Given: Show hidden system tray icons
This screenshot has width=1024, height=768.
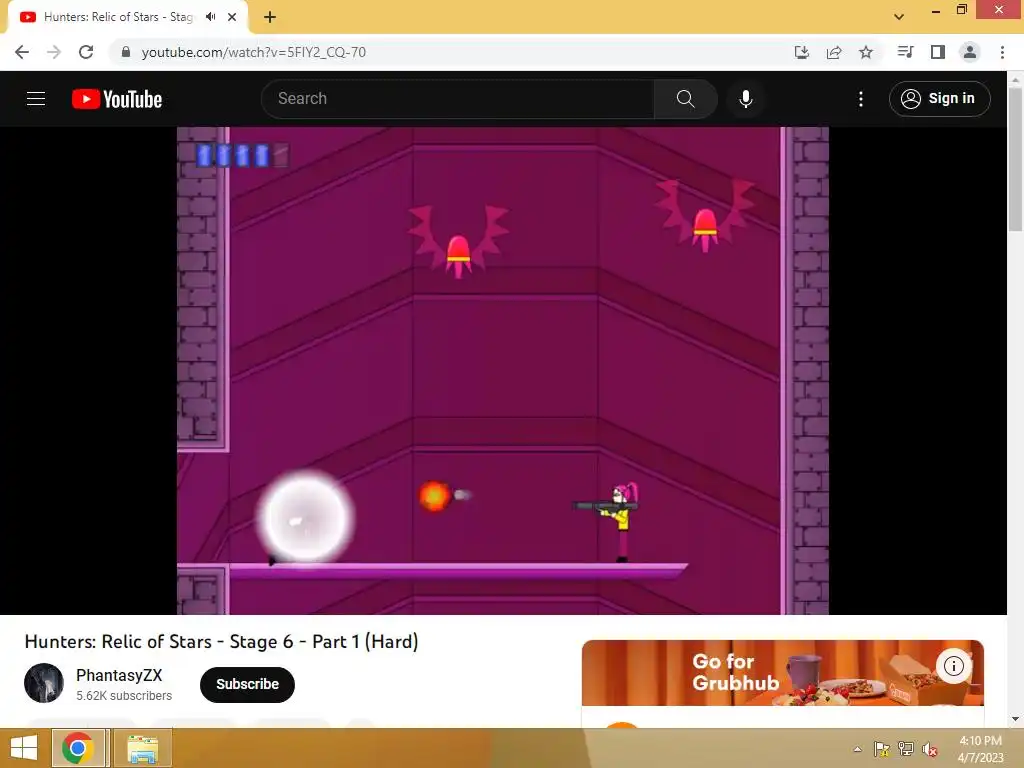Looking at the screenshot, I should click(857, 749).
